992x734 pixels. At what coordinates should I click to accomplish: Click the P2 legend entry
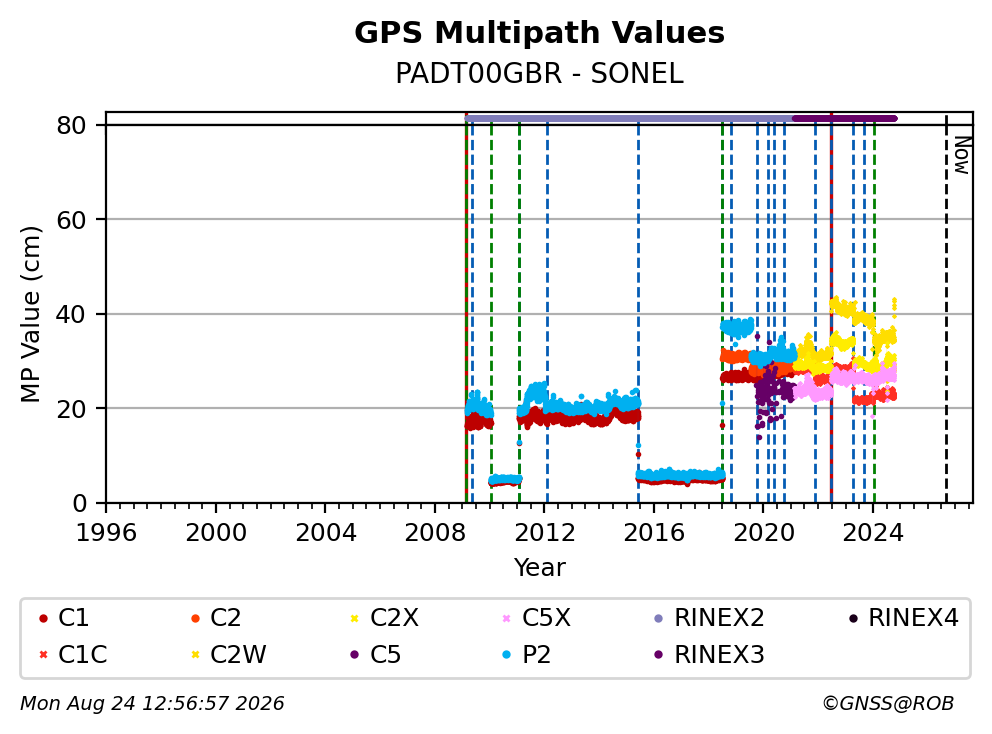coord(526,654)
